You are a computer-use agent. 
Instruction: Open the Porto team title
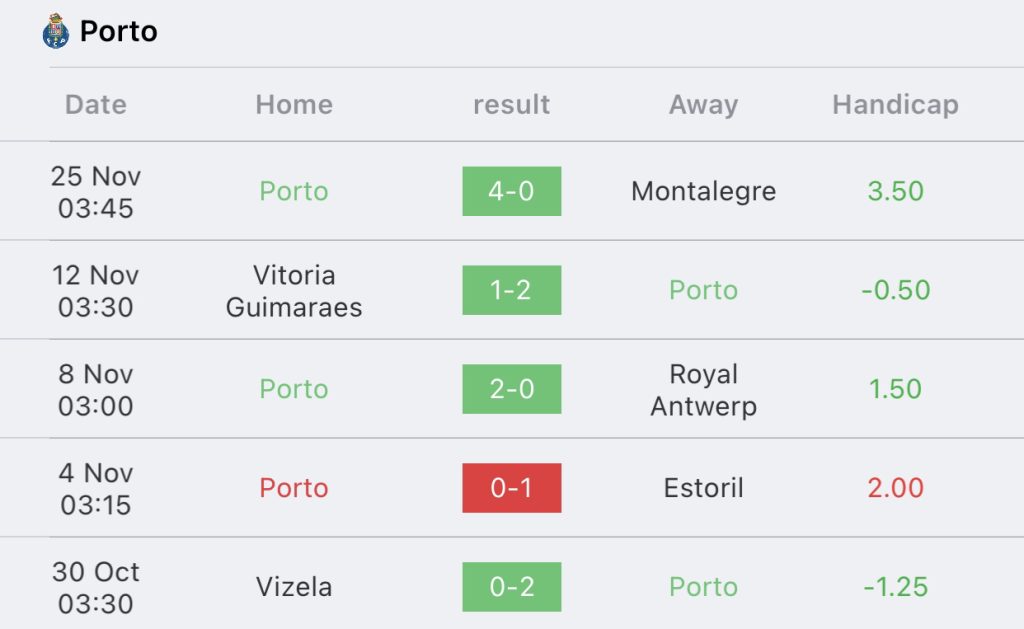point(118,31)
